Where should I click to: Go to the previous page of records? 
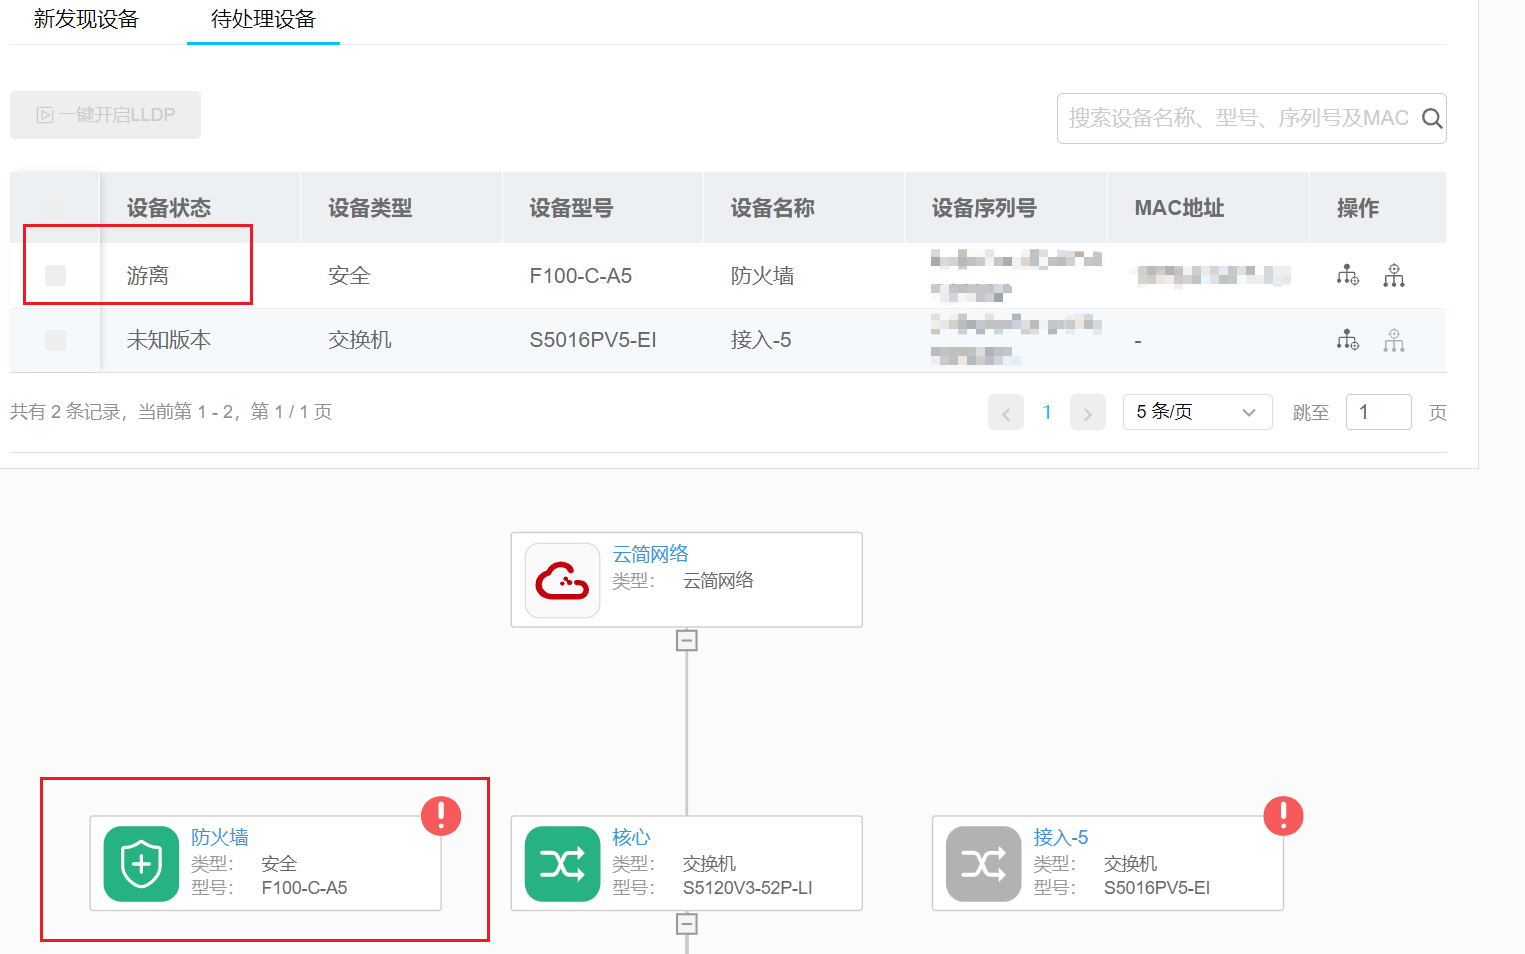[1006, 412]
